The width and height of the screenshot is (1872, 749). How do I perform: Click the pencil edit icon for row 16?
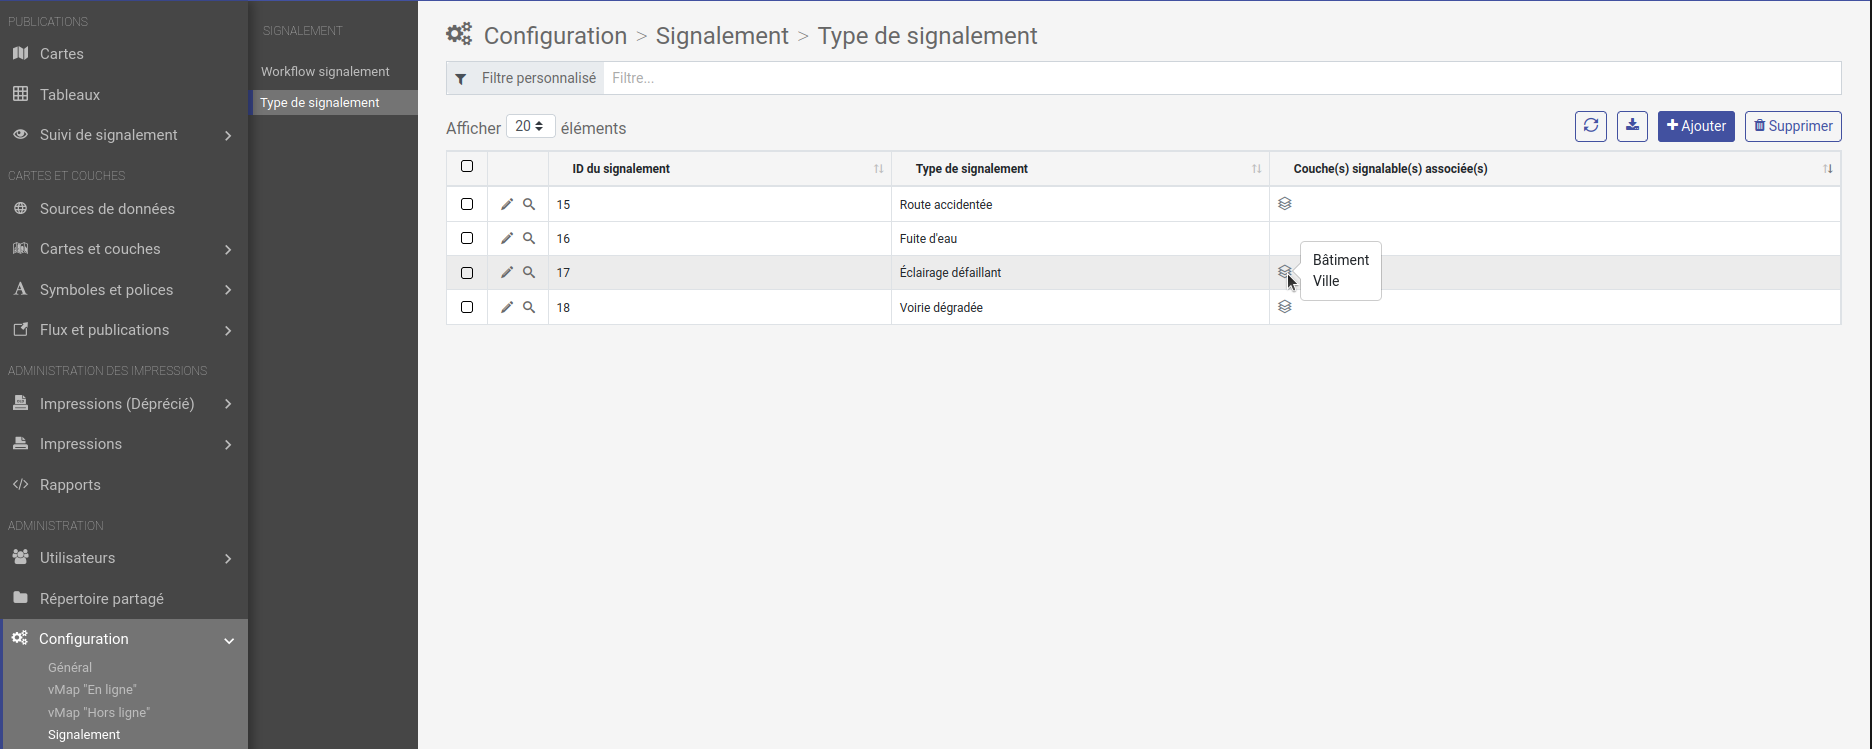coord(507,238)
